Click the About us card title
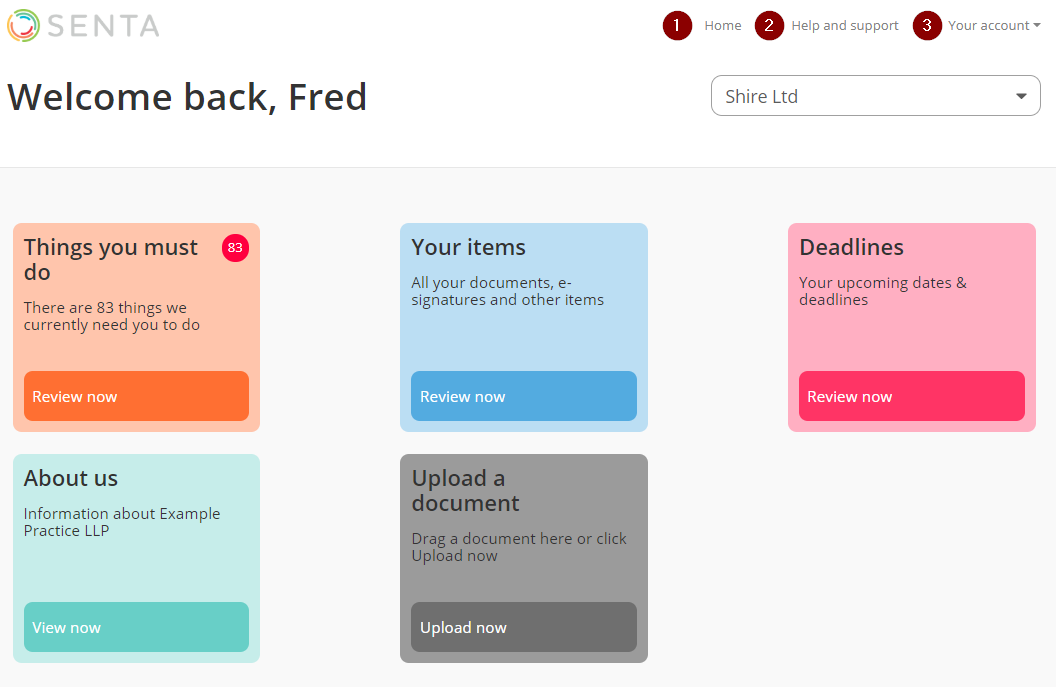 pyautogui.click(x=71, y=478)
